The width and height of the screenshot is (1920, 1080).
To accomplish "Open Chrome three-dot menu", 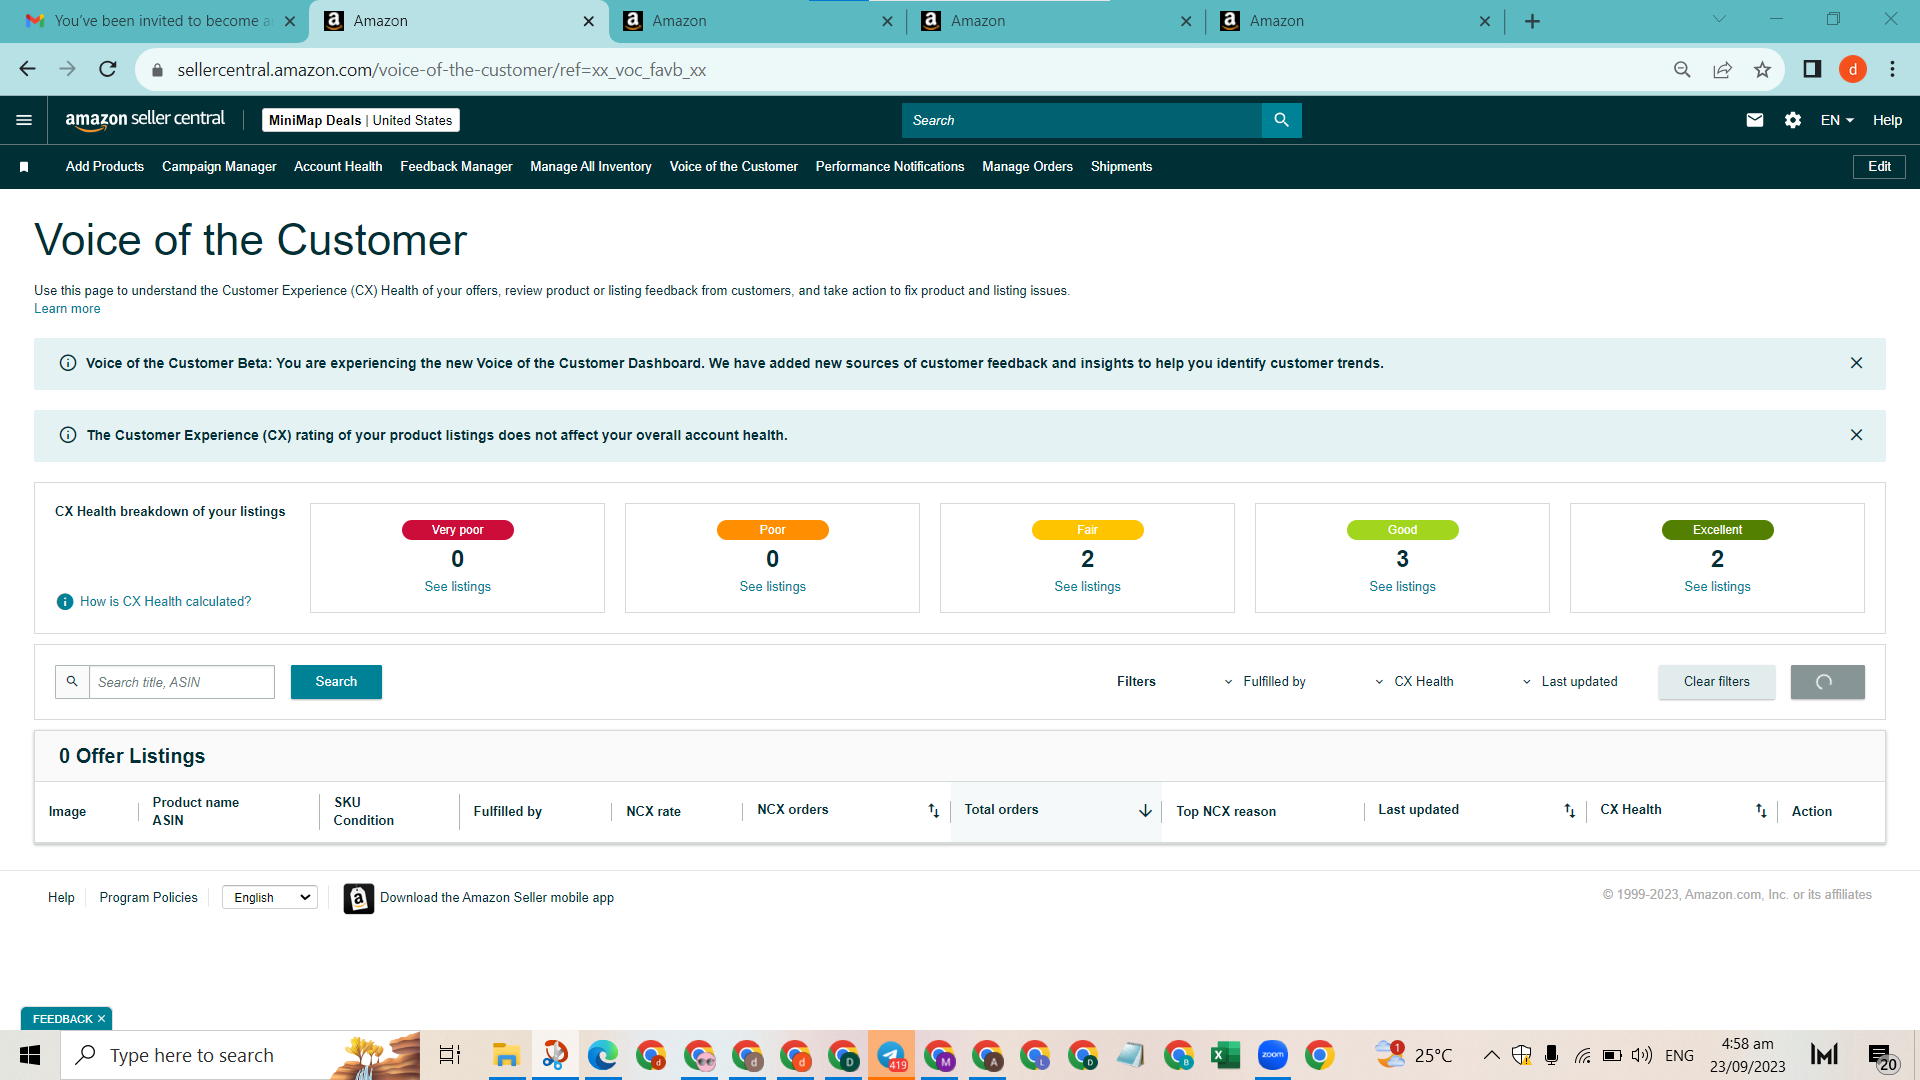I will point(1892,69).
